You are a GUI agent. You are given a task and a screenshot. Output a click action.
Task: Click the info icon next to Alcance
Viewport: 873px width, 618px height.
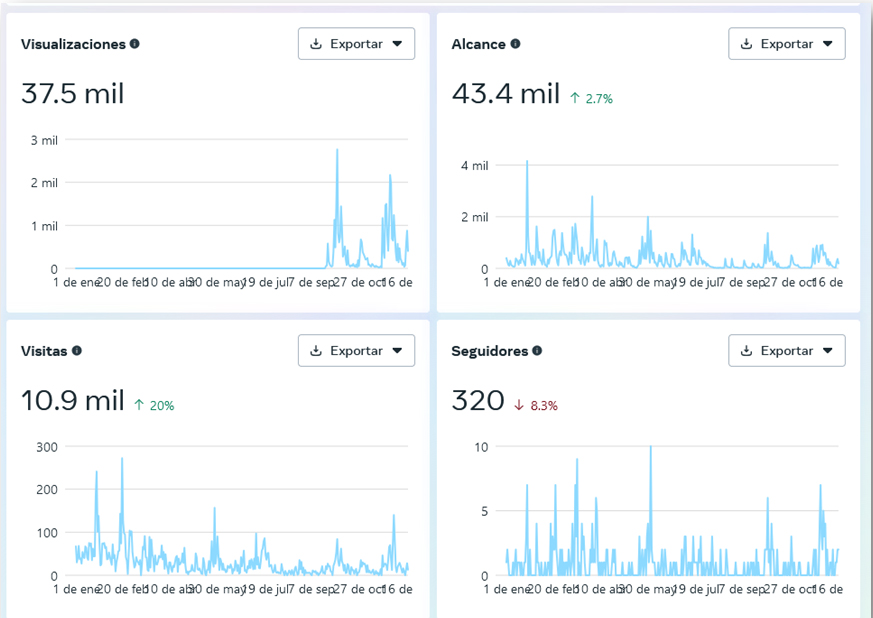click(516, 43)
